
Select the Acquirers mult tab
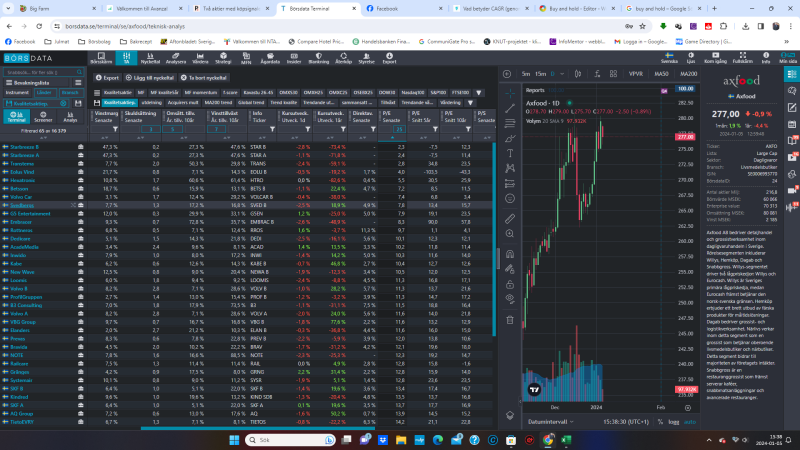(x=183, y=103)
